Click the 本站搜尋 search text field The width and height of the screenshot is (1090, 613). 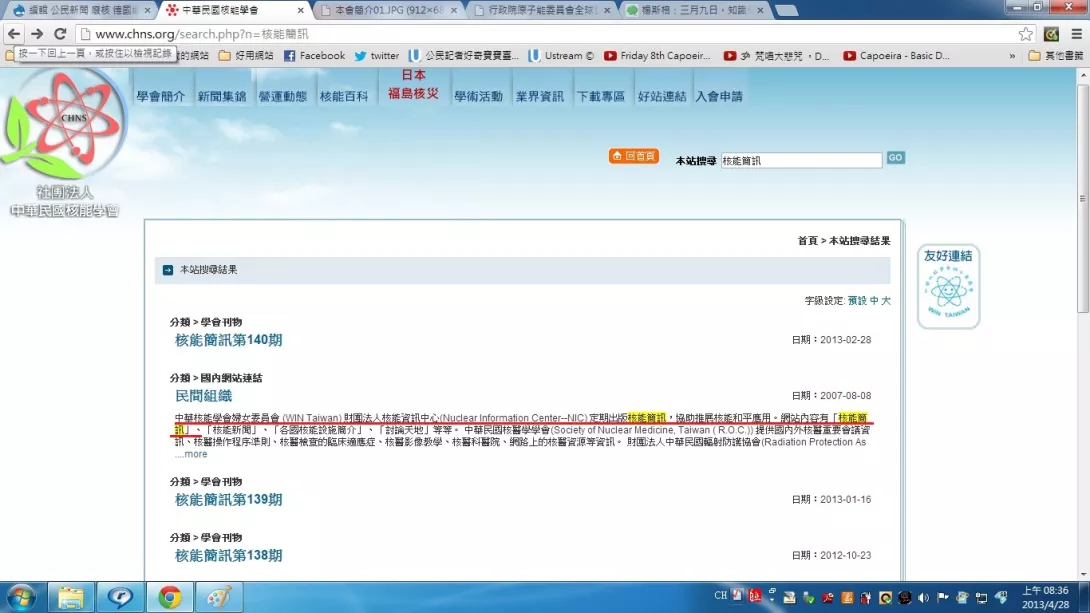800,160
